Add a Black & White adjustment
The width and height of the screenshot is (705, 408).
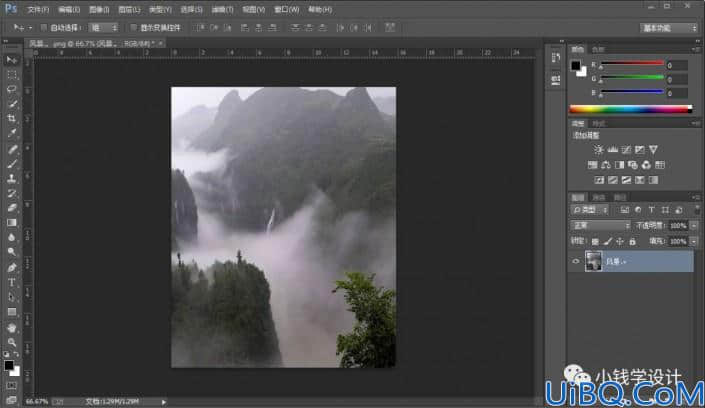point(620,165)
